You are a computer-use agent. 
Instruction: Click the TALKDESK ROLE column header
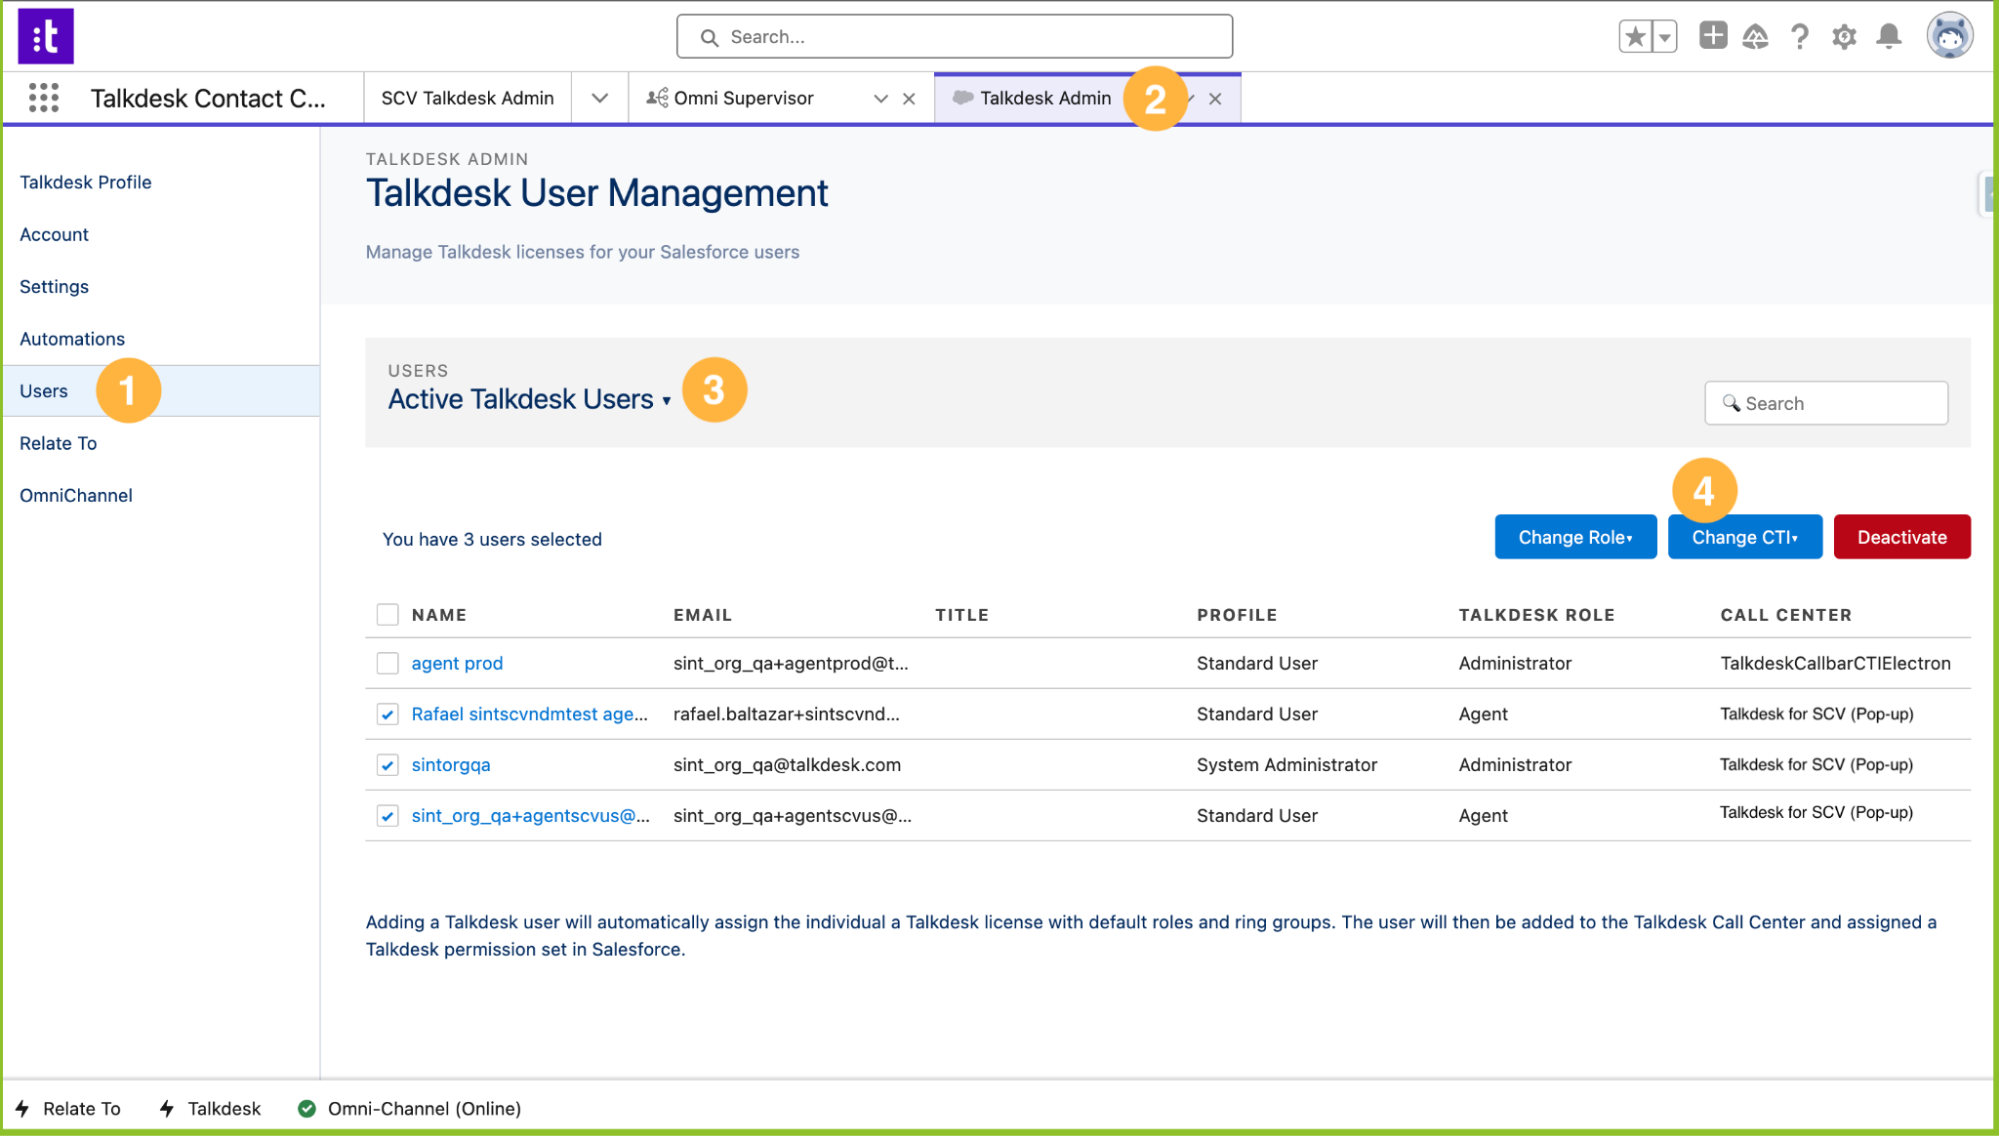[1536, 615]
